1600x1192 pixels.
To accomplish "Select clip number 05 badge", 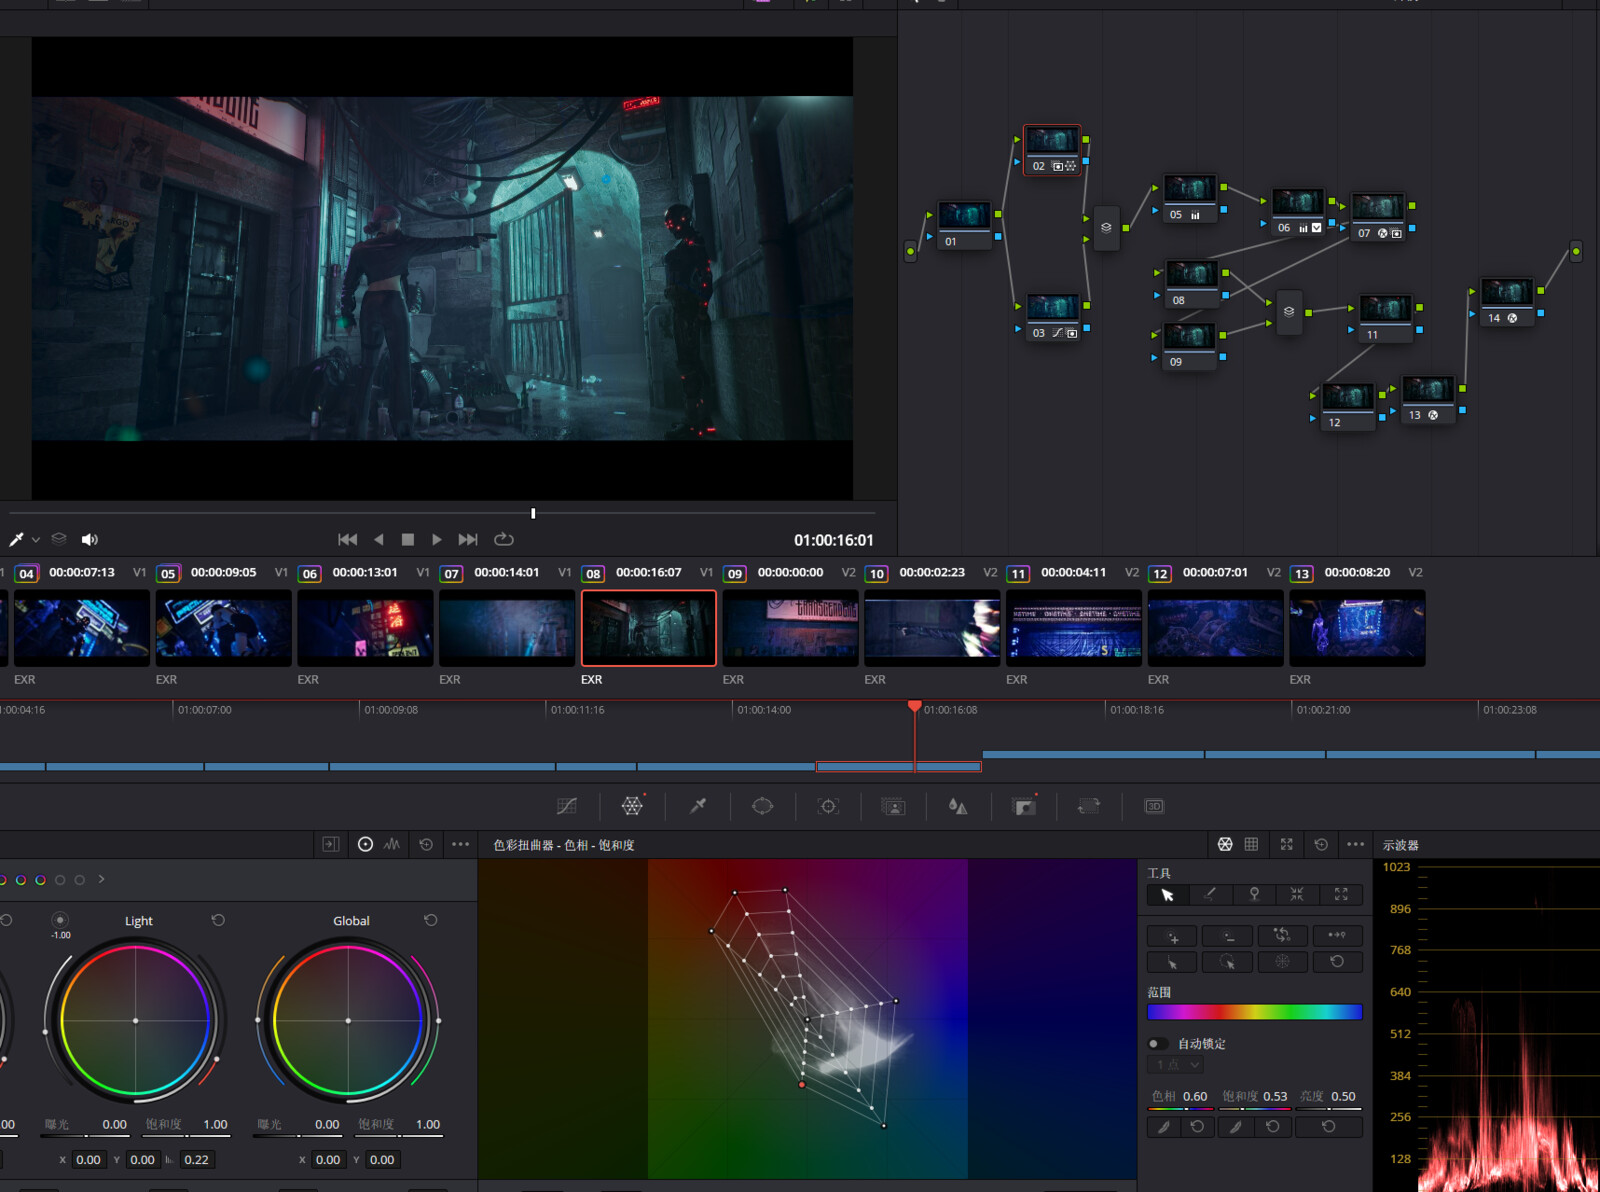I will click(168, 574).
